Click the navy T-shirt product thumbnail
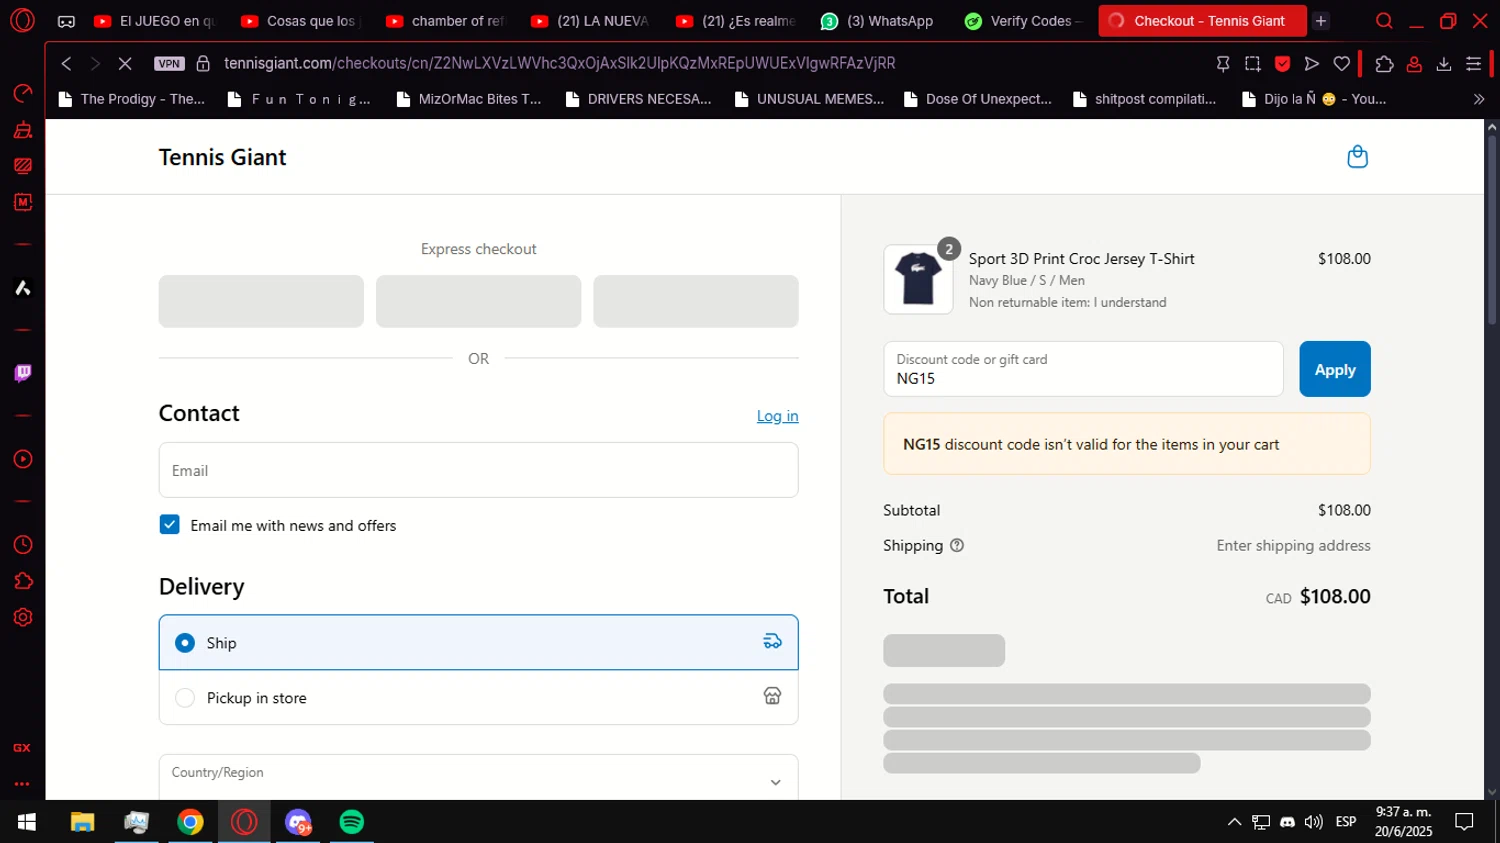The image size is (1500, 843). pyautogui.click(x=918, y=279)
